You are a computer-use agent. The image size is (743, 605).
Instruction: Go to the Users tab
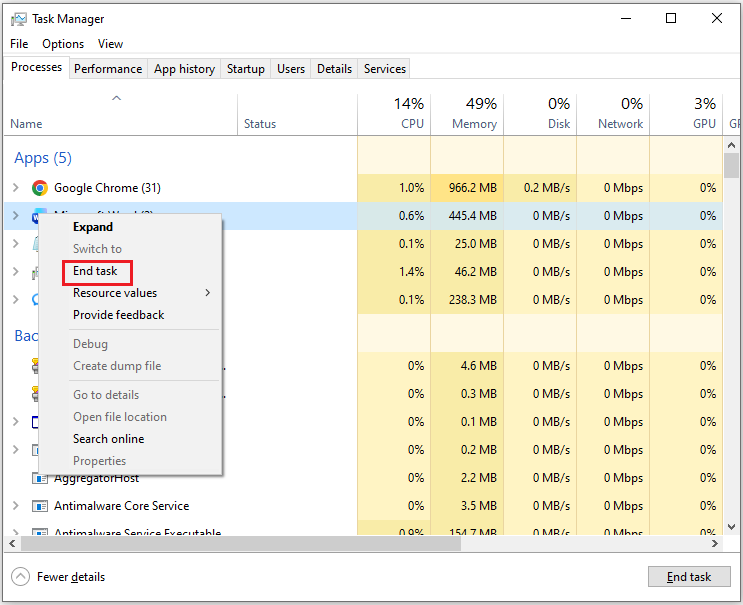[x=290, y=69]
